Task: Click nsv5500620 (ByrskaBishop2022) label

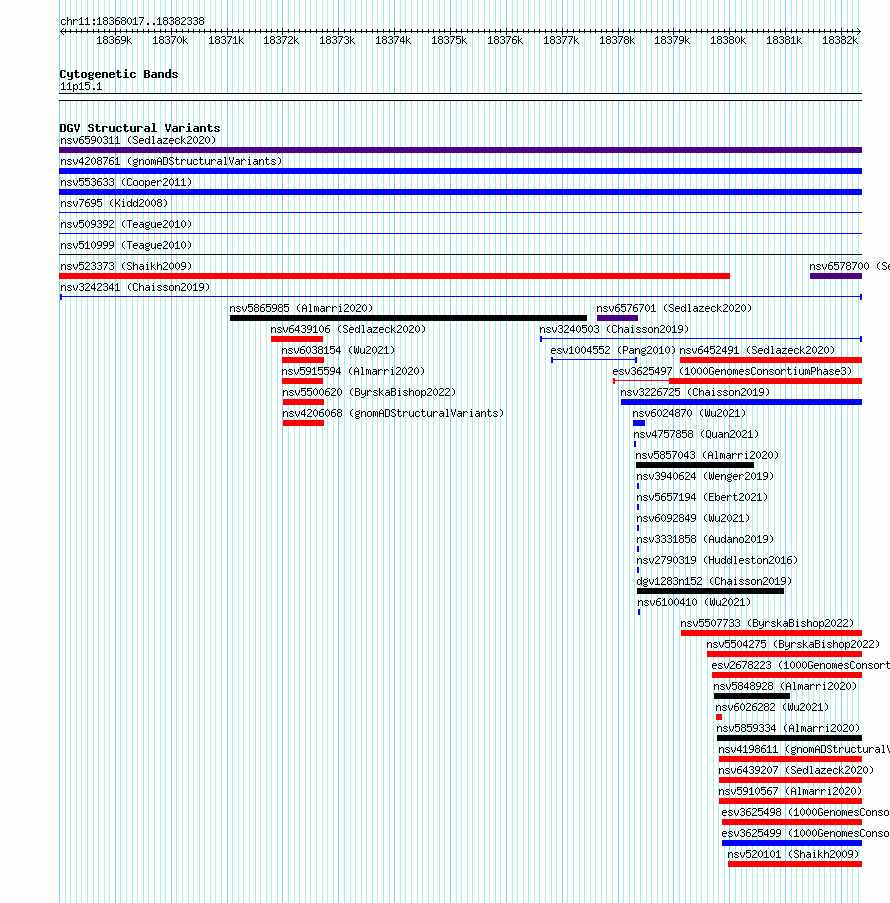Action: (x=369, y=392)
